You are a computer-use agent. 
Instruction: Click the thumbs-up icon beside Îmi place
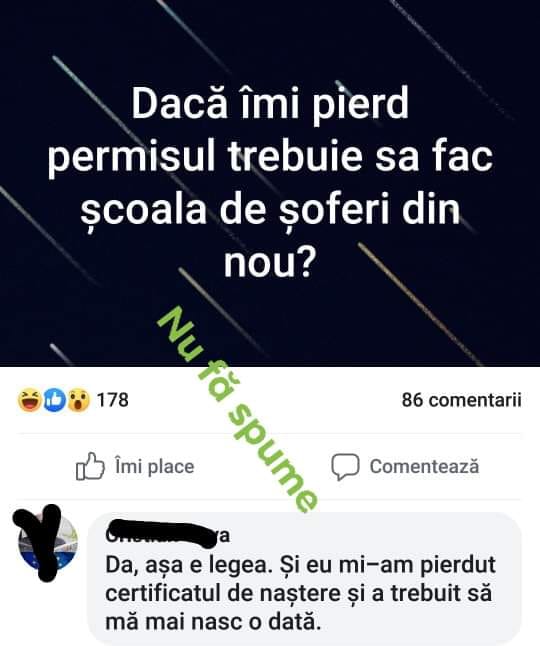90,466
